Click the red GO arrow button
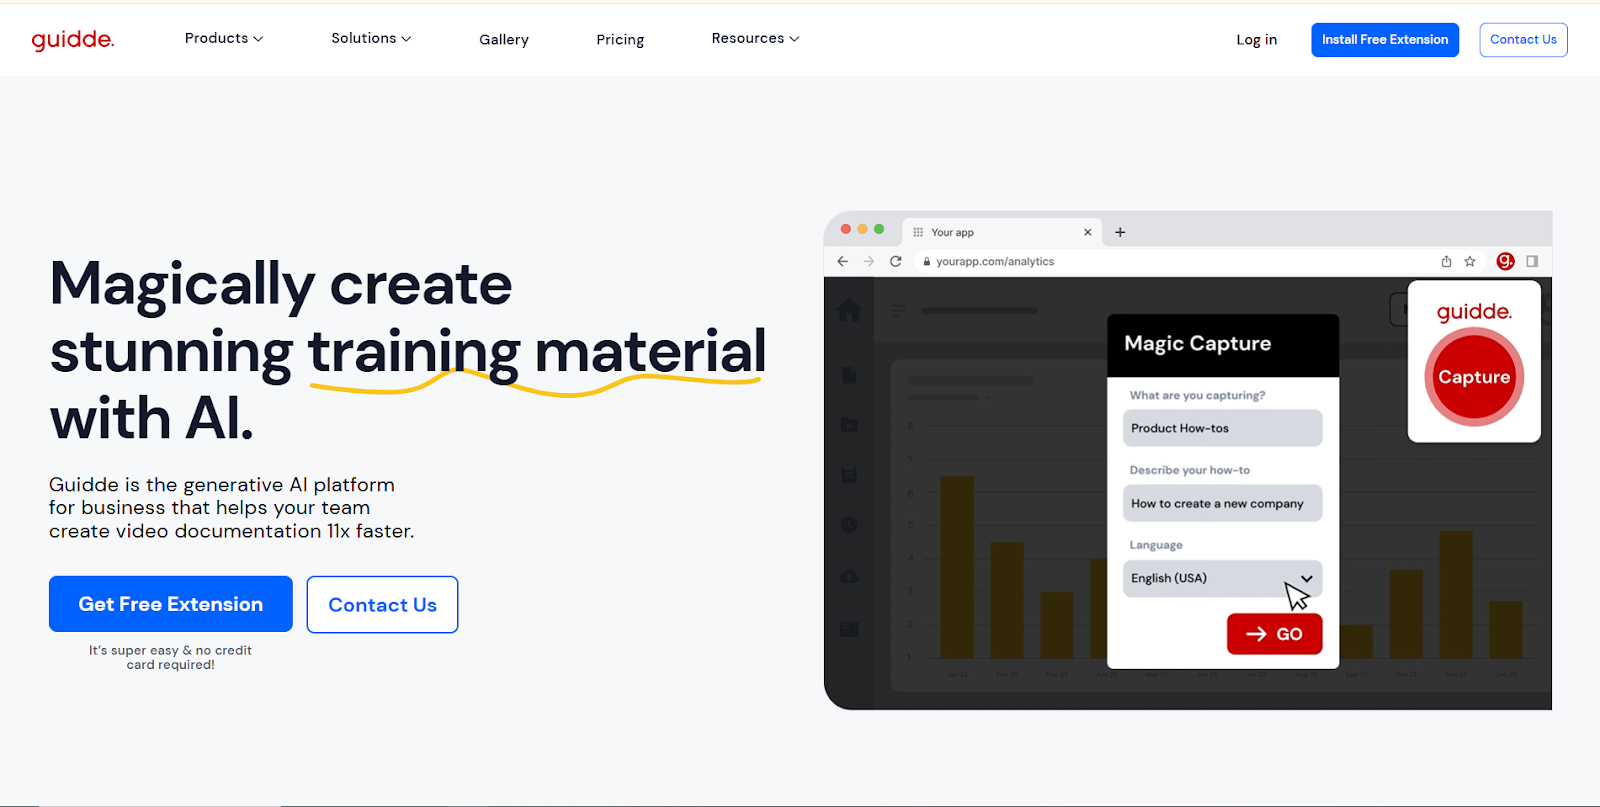 pos(1274,634)
